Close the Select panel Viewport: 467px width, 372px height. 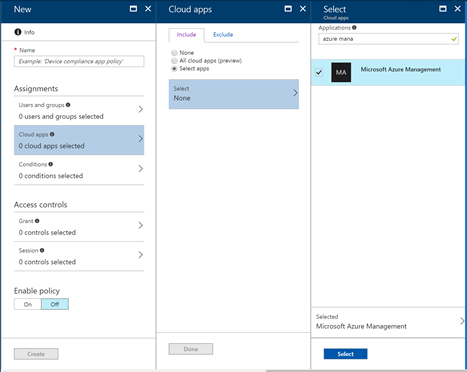457,9
